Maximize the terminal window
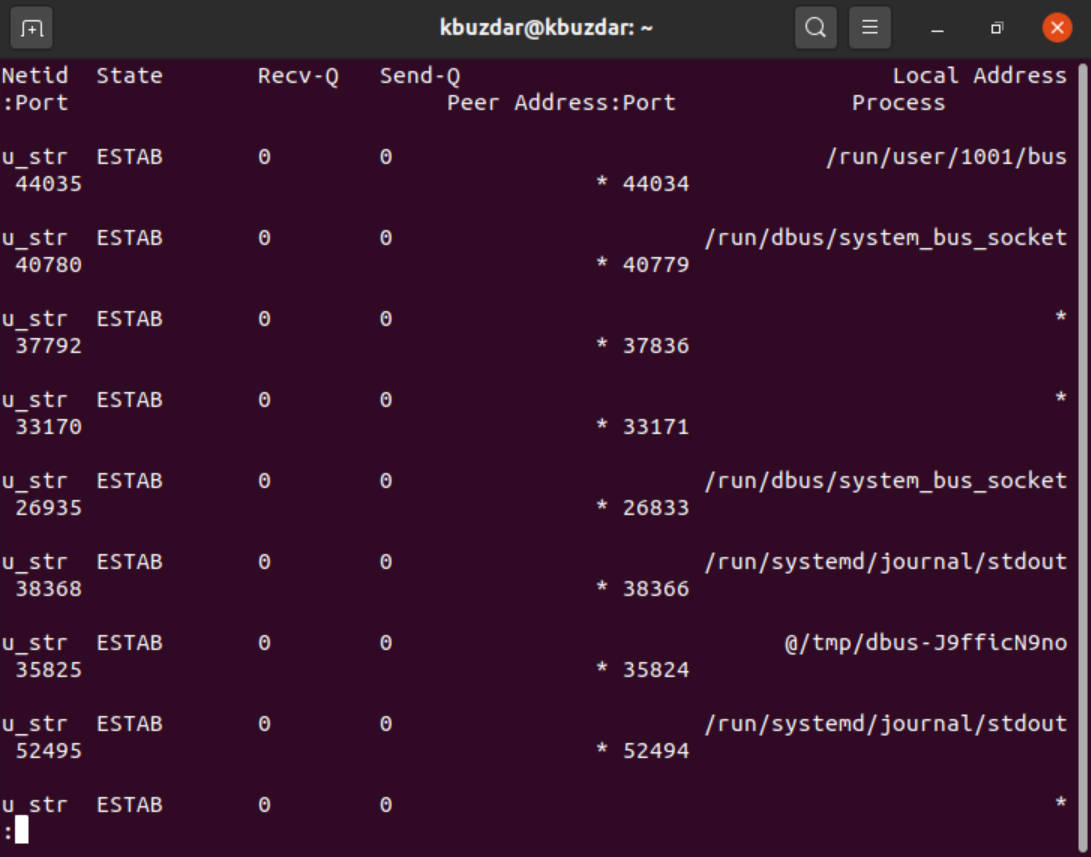The width and height of the screenshot is (1091, 857). 996,28
